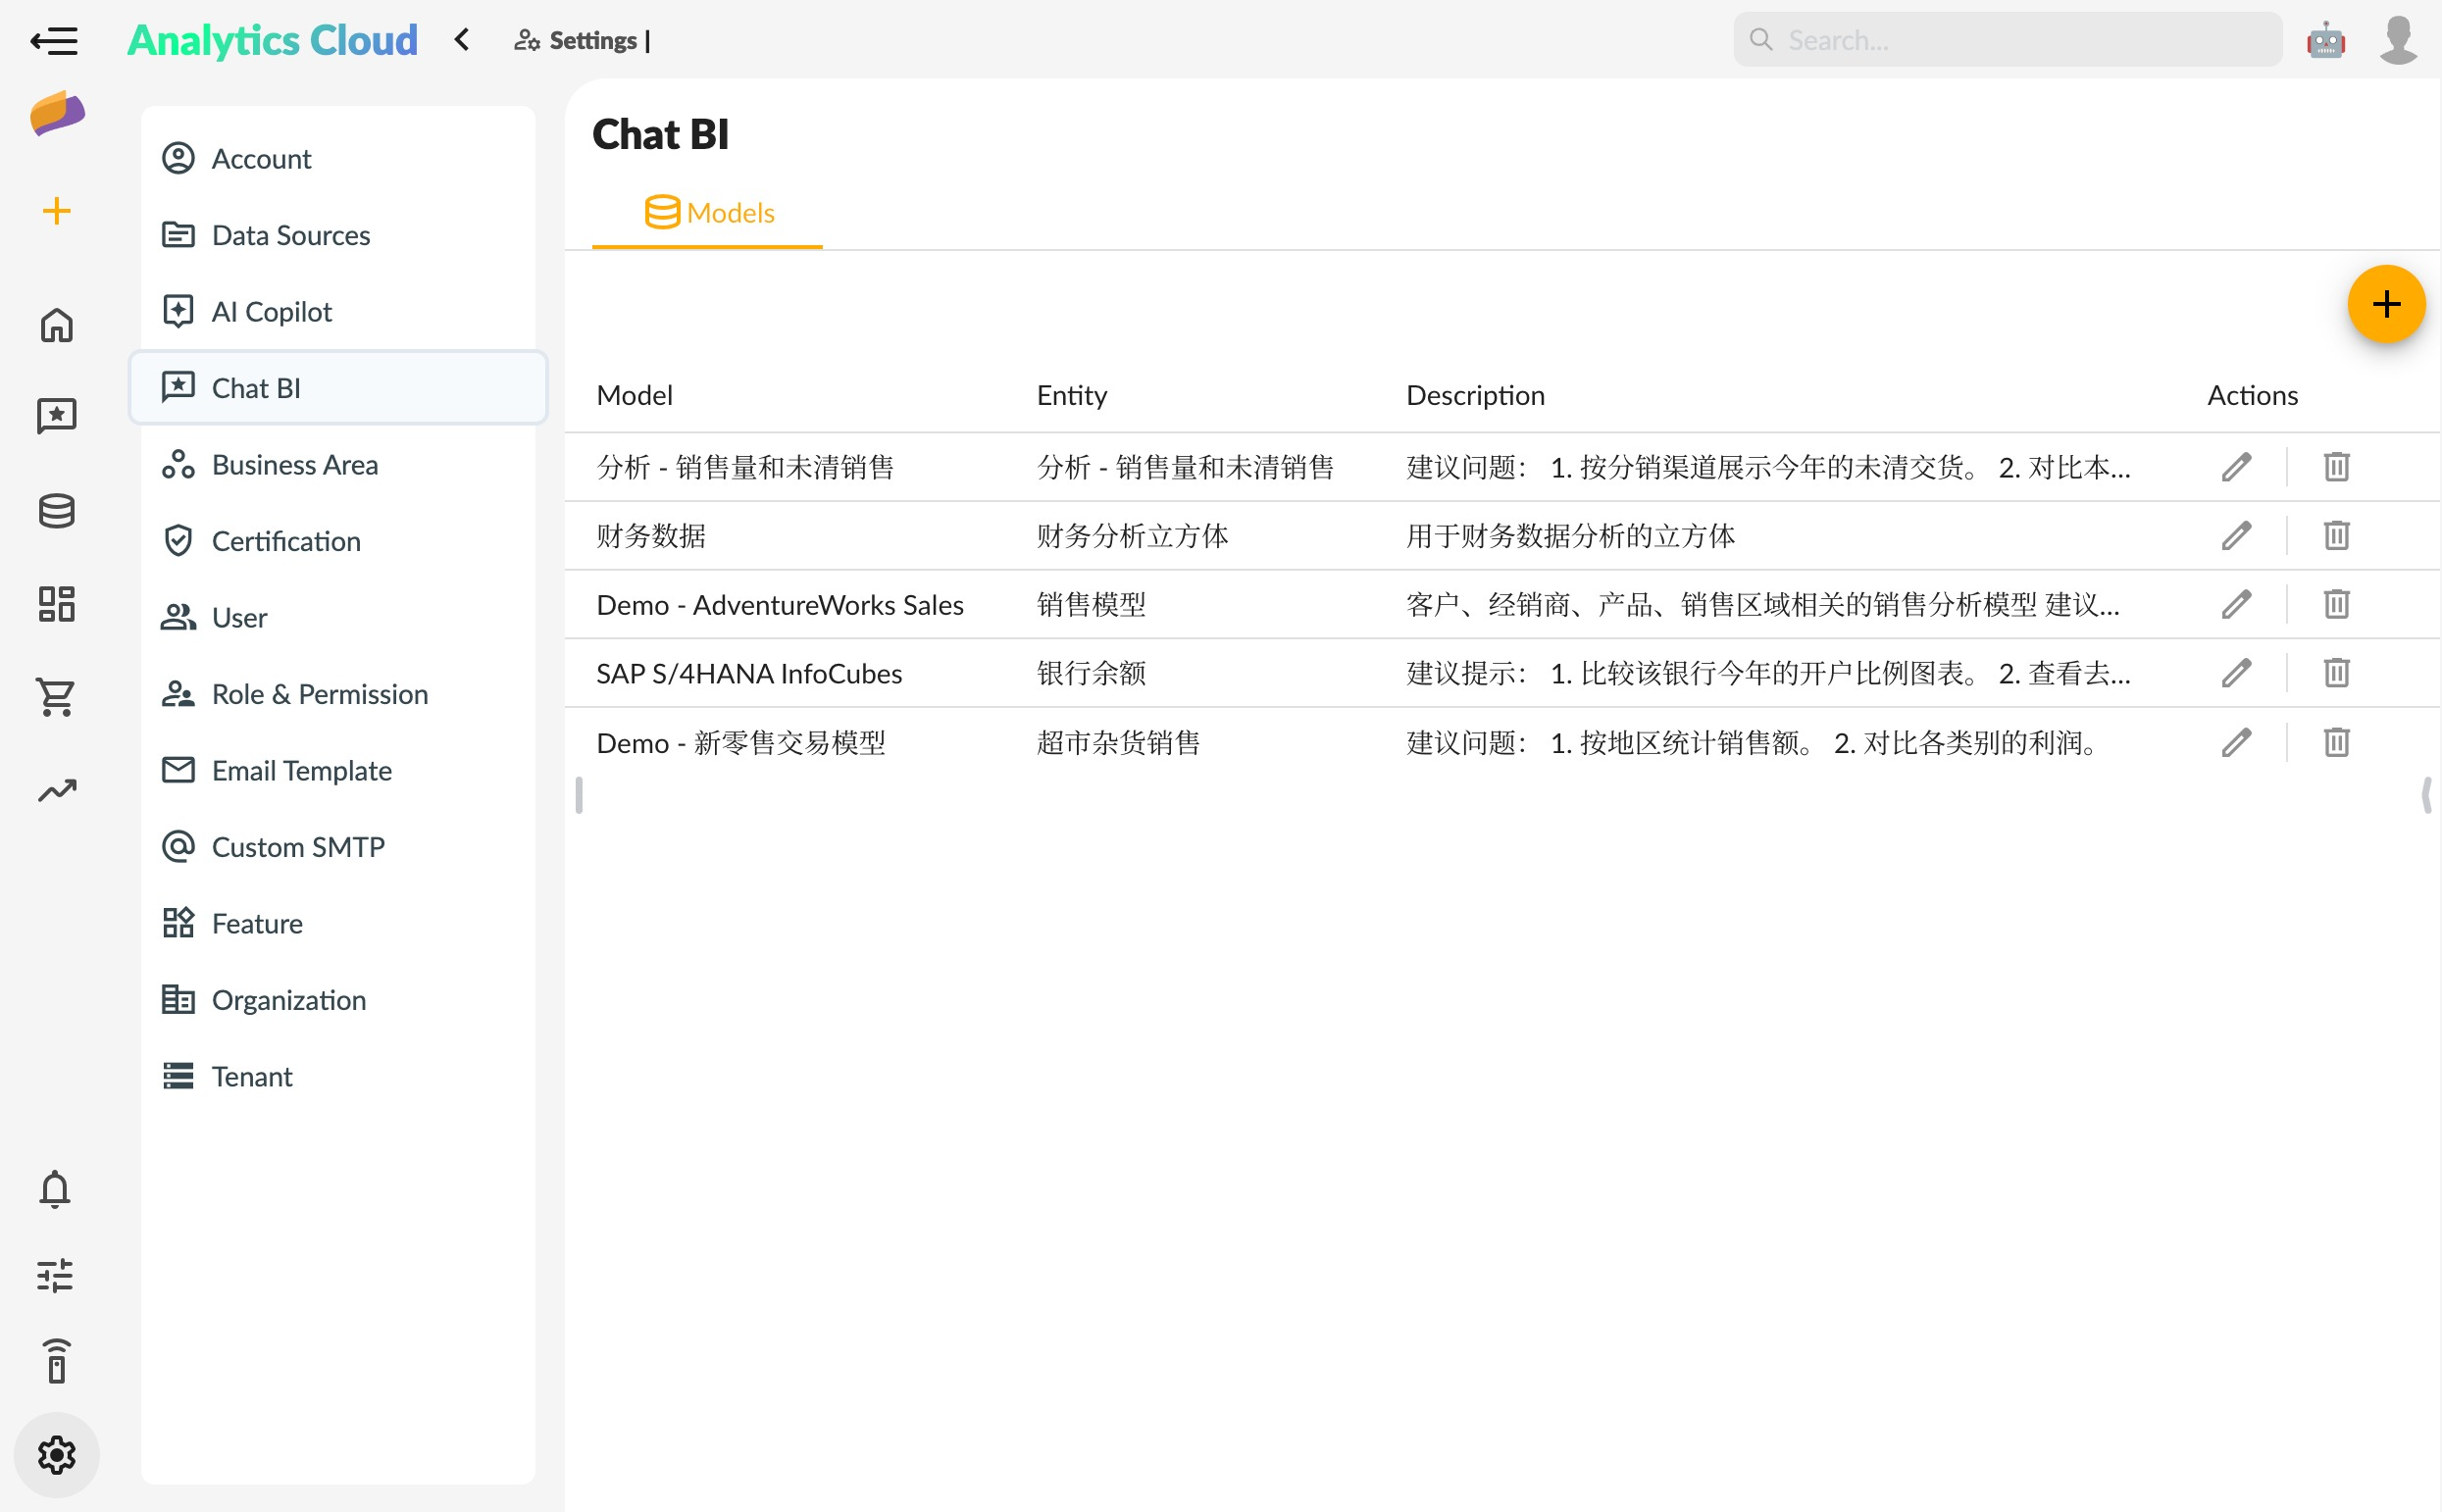2442x1512 pixels.
Task: Edit the 财务数据 model row
Action: [2235, 536]
